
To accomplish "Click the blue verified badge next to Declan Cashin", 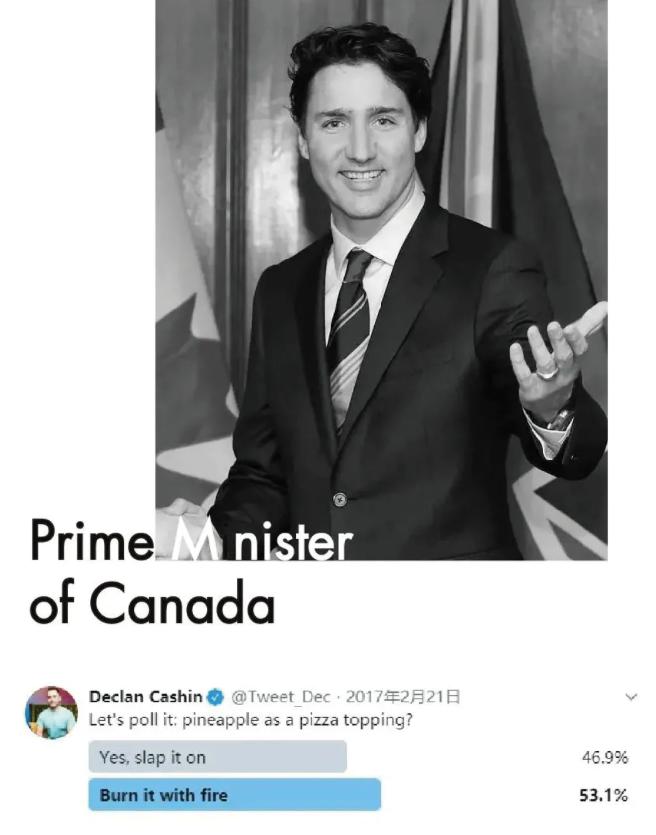I will [215, 696].
